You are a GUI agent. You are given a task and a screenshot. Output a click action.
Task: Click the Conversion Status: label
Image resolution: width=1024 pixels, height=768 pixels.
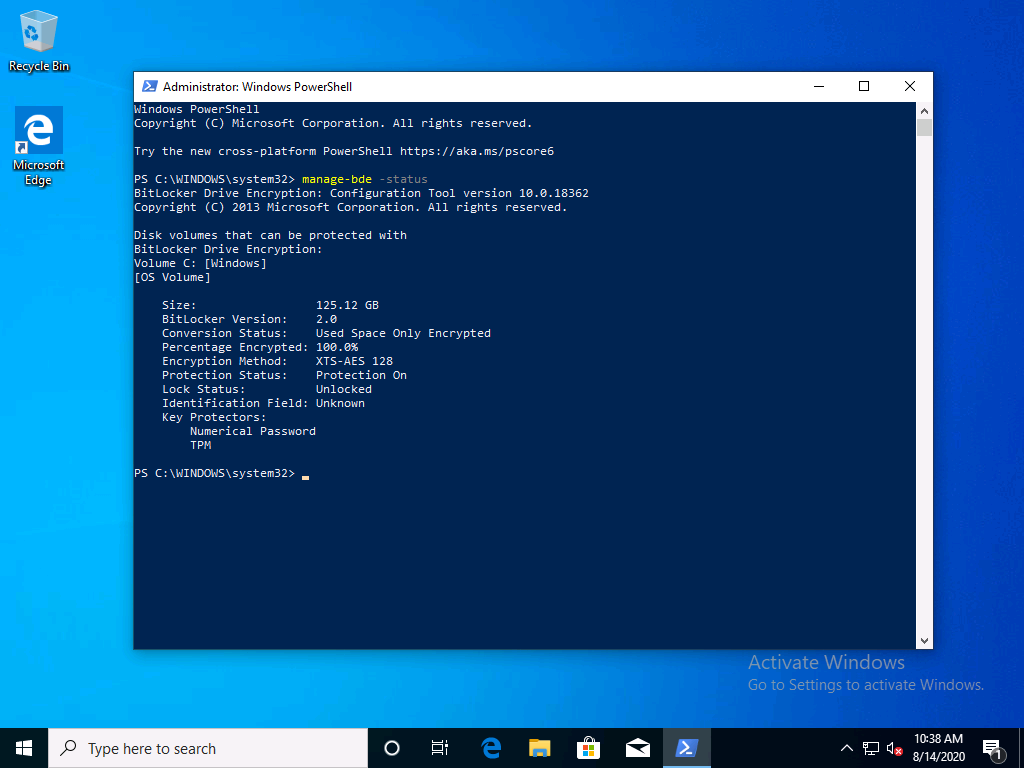[x=225, y=333]
